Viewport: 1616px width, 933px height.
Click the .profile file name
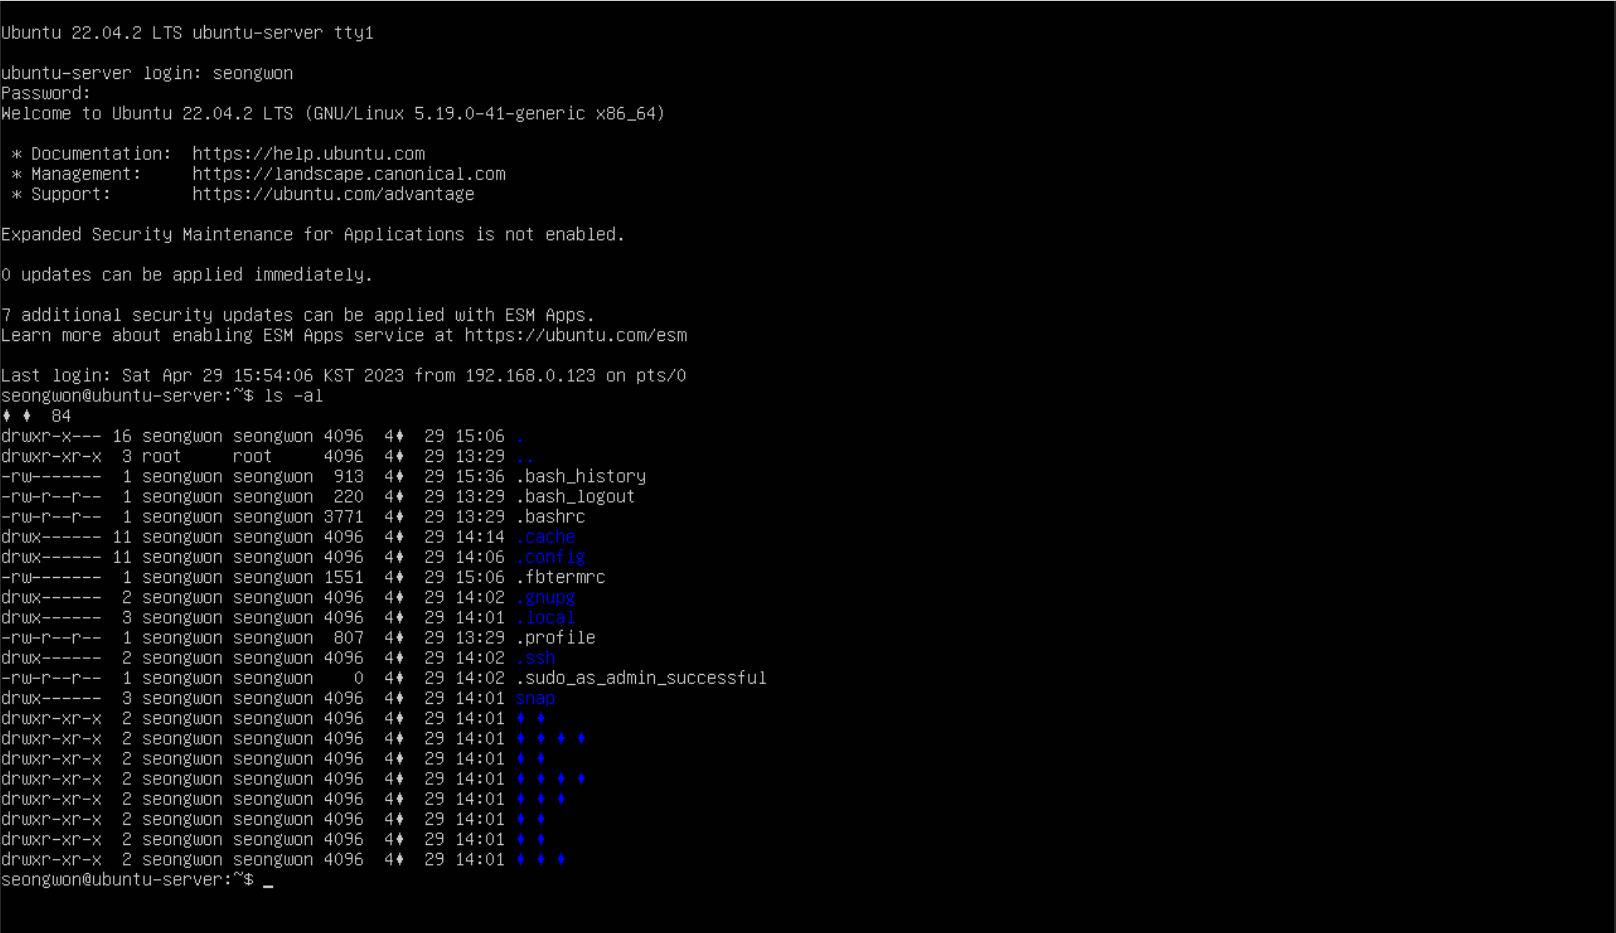(556, 637)
